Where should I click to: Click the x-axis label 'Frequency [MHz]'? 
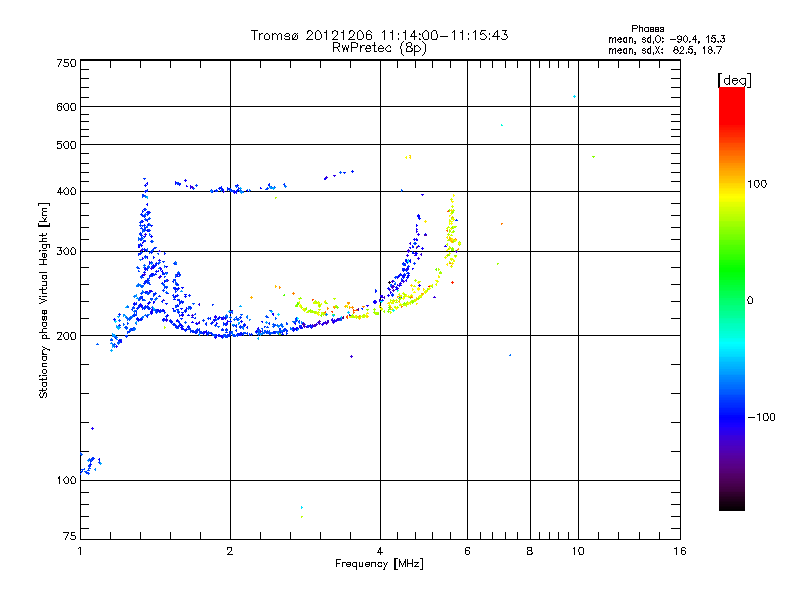(379, 564)
